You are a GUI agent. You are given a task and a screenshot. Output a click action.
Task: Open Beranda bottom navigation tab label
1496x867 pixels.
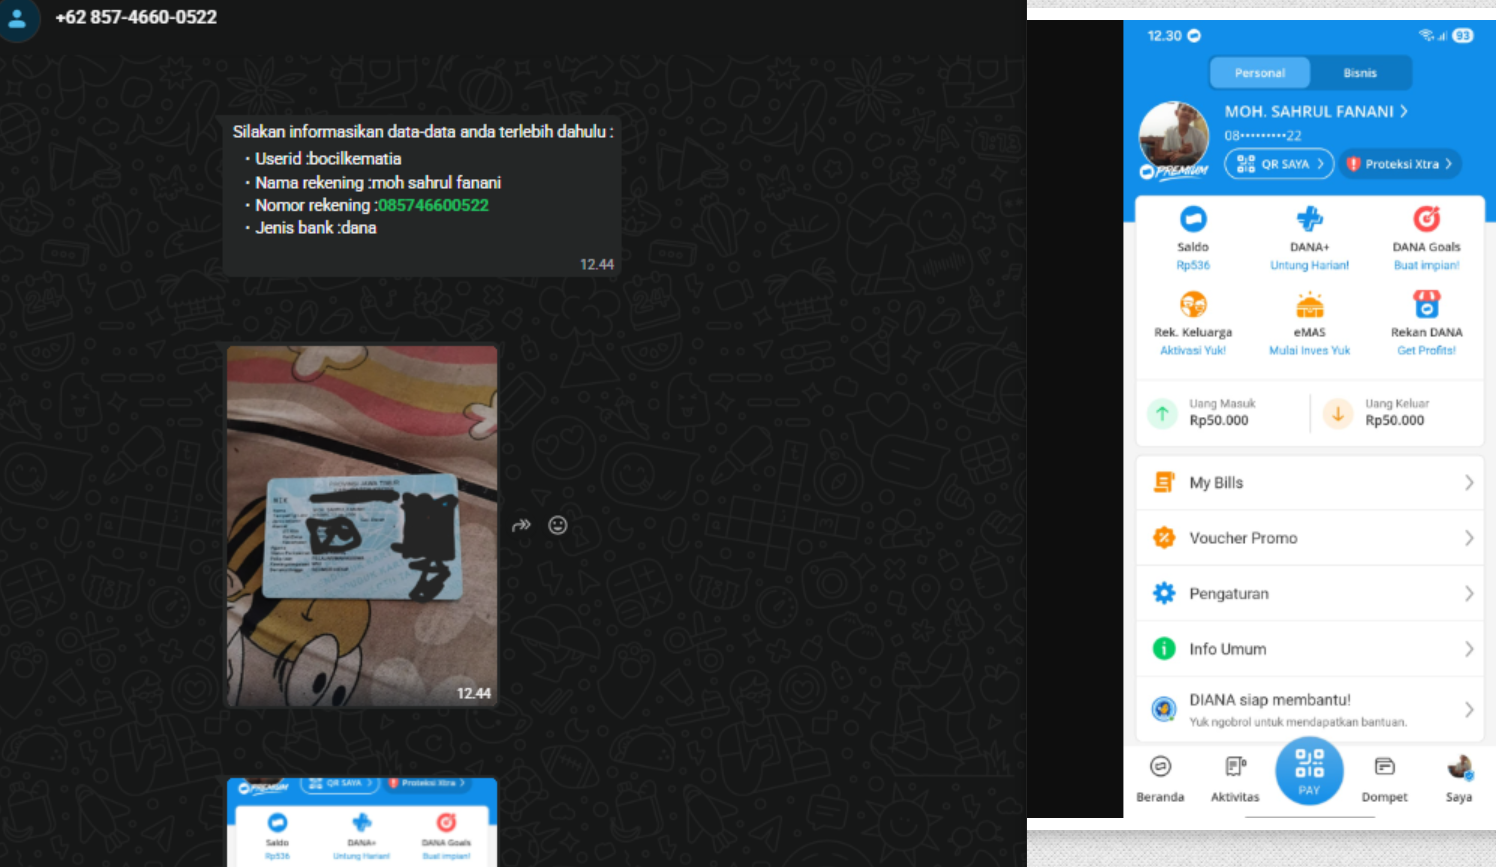[1160, 797]
